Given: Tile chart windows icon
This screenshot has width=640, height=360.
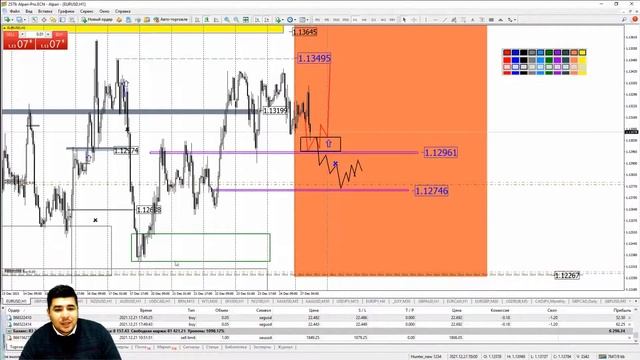Looking at the screenshot, I should point(246,20).
